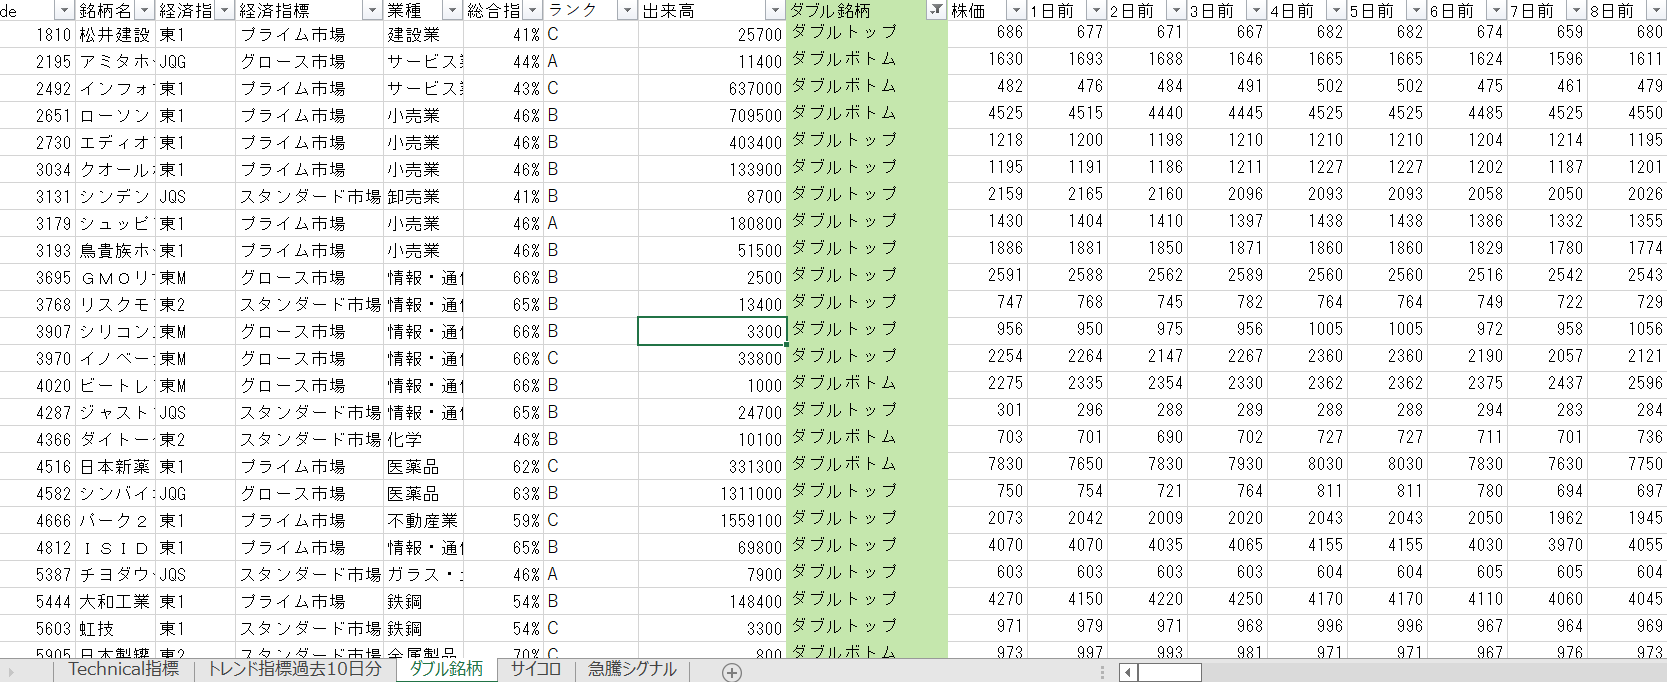Switch to the サイコロ sheet tab
Image resolution: width=1667 pixels, height=682 pixels.
tap(535, 669)
